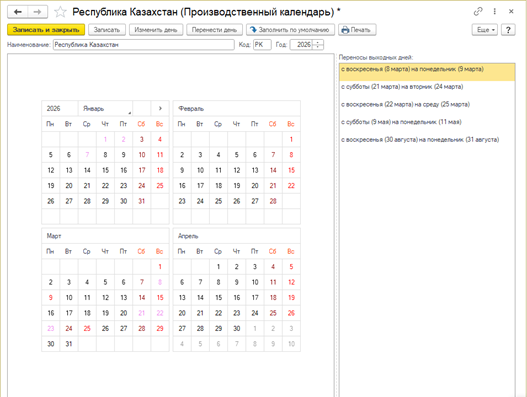This screenshot has width=527, height=397.
Task: Open the Январь month dropdown
Action: [x=105, y=109]
